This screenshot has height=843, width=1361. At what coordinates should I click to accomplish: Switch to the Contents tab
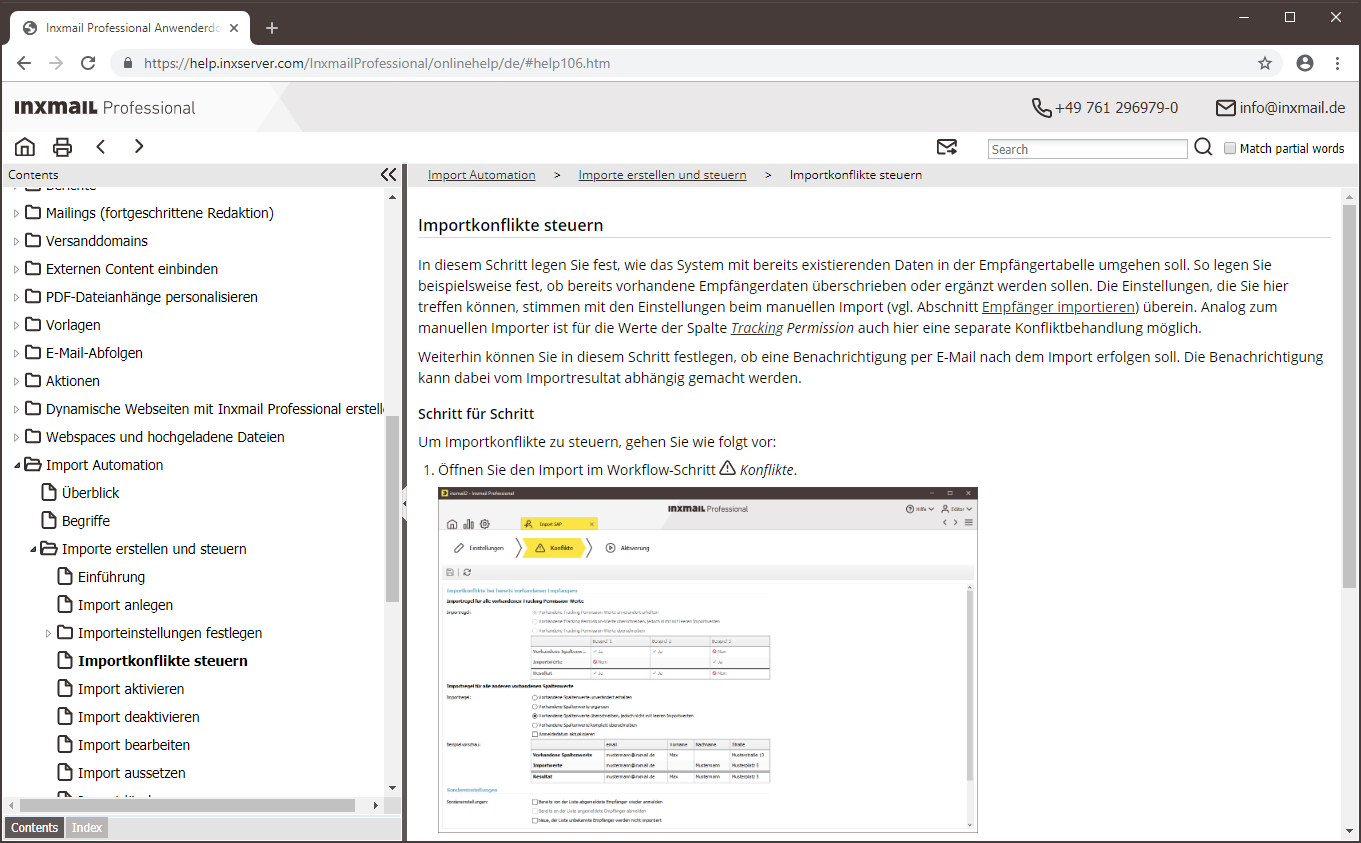click(x=35, y=828)
